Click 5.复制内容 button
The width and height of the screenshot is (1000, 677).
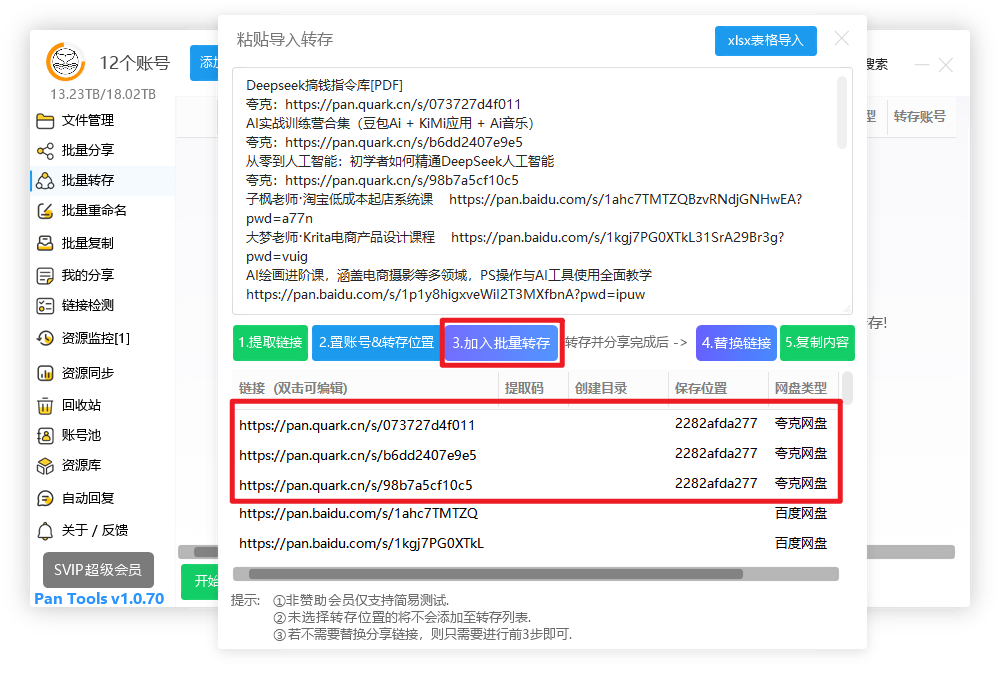pyautogui.click(x=817, y=343)
